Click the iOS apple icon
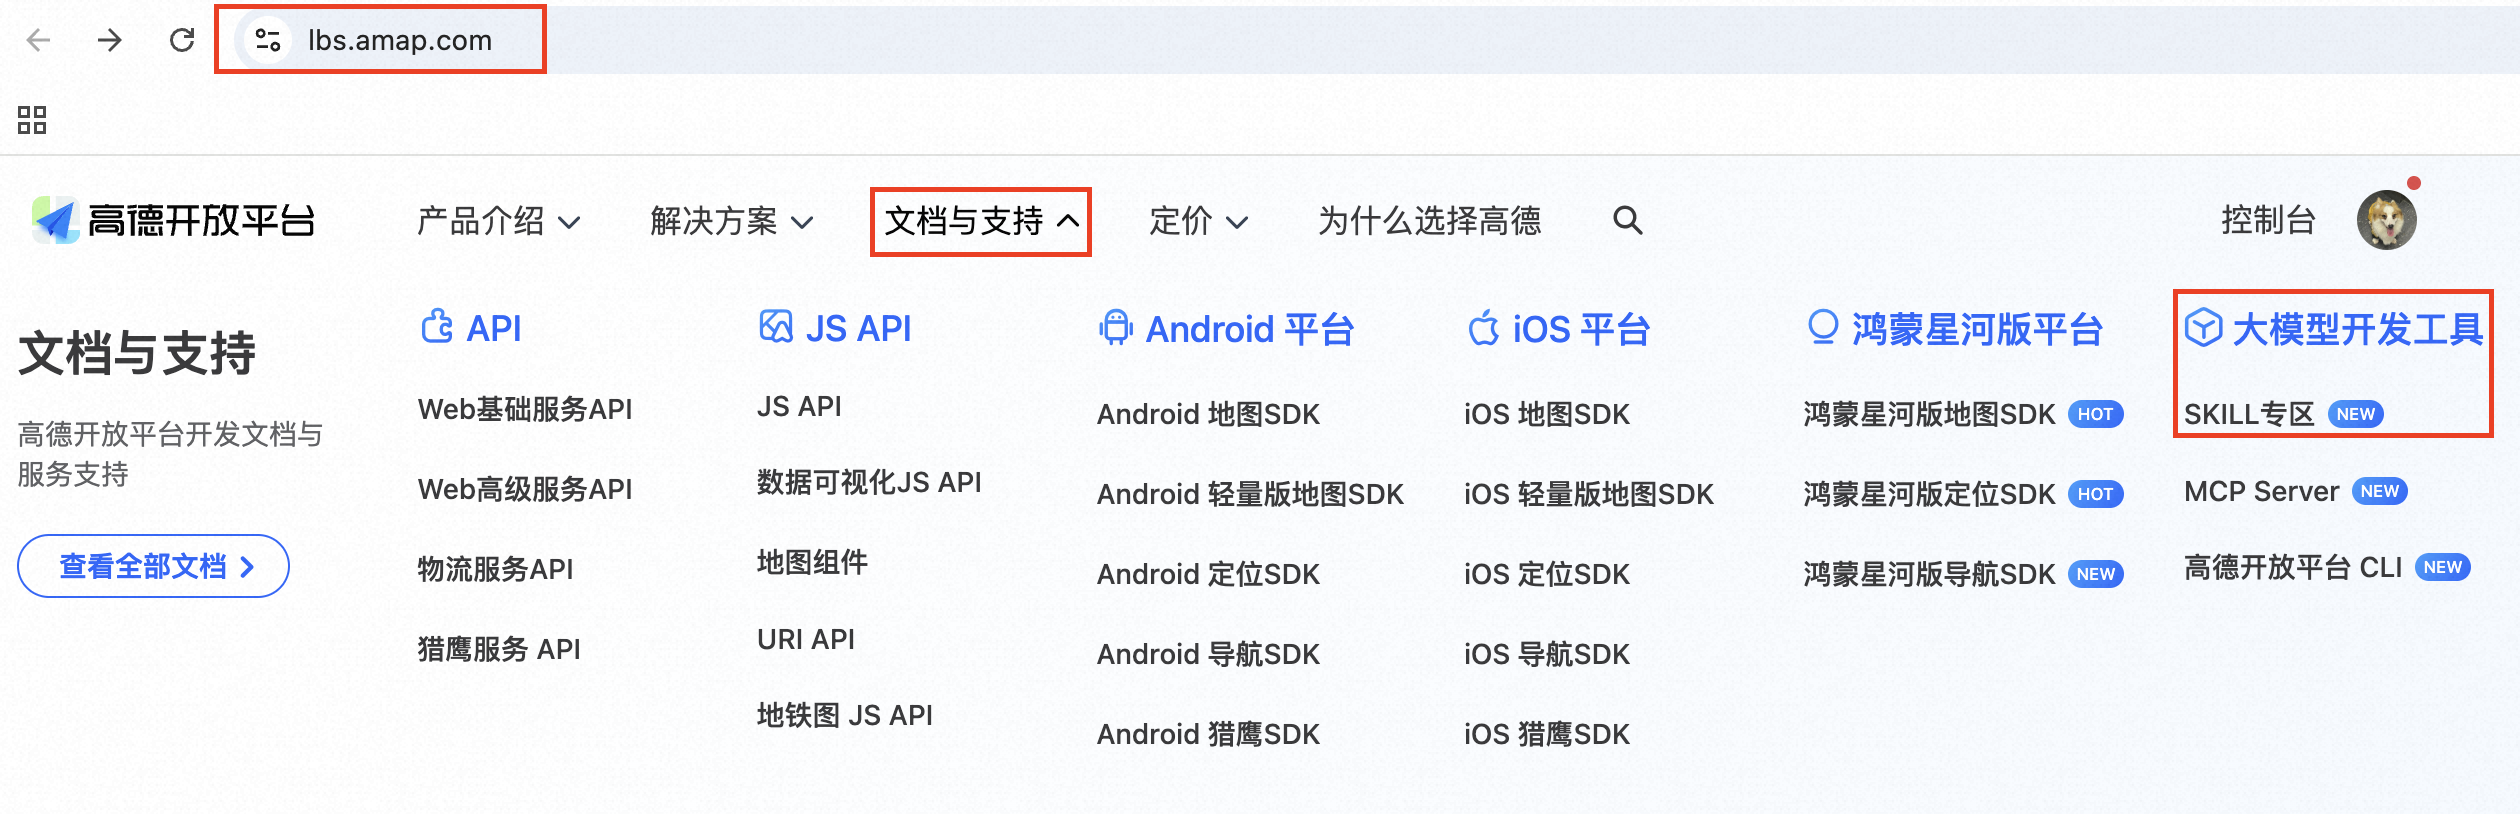 [1483, 328]
